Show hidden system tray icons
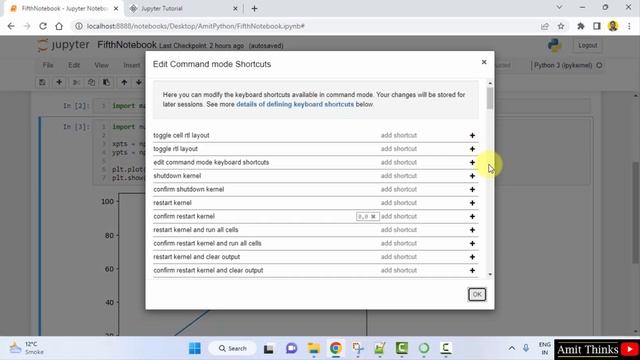The height and width of the screenshot is (360, 640). pyautogui.click(x=511, y=348)
